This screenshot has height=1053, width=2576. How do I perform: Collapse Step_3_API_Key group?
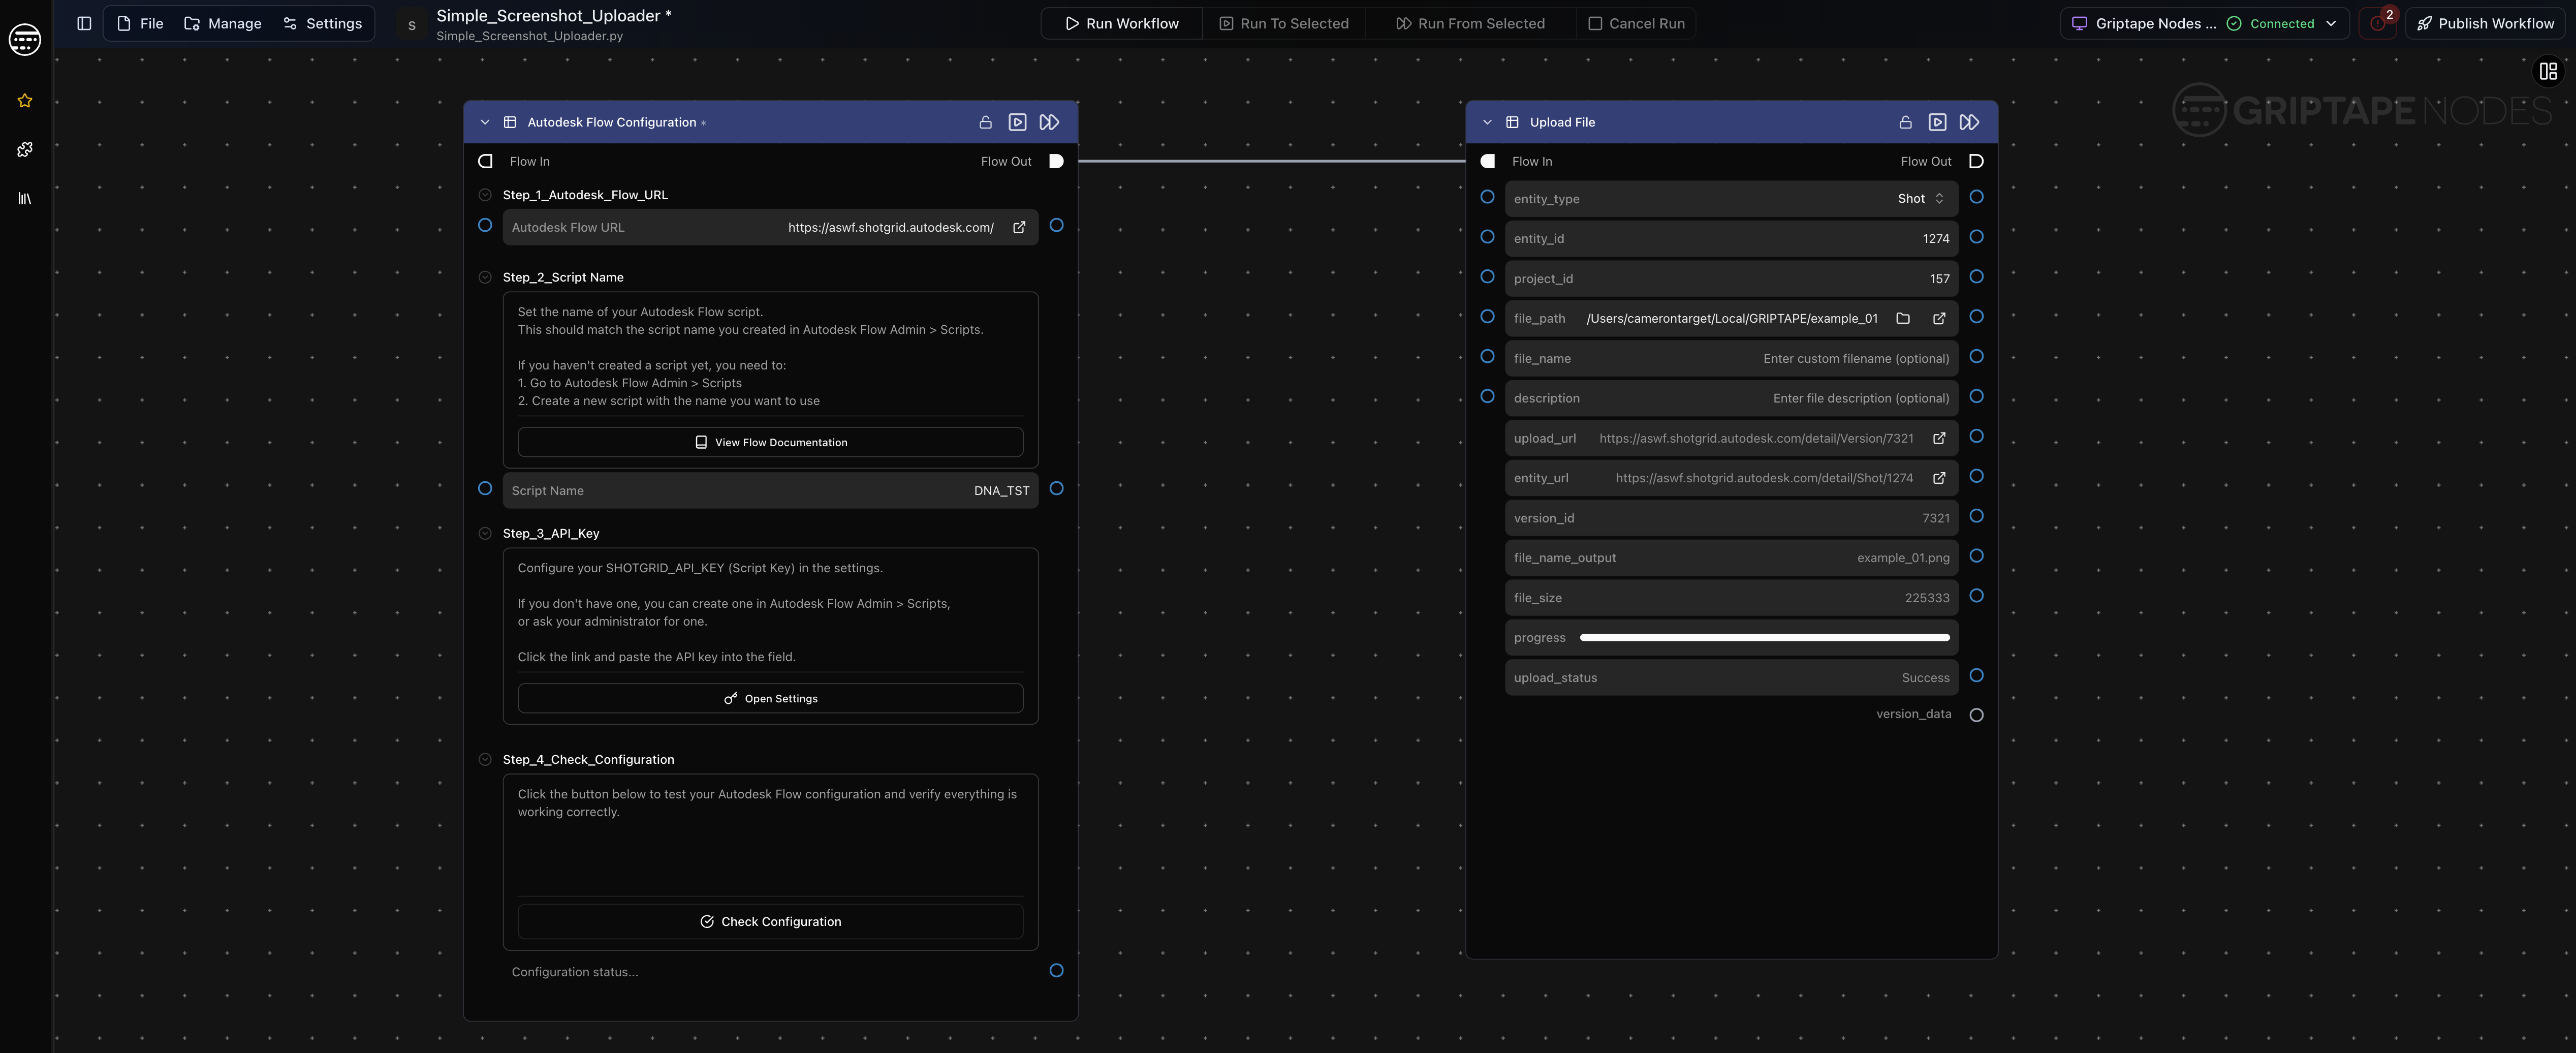click(x=485, y=534)
